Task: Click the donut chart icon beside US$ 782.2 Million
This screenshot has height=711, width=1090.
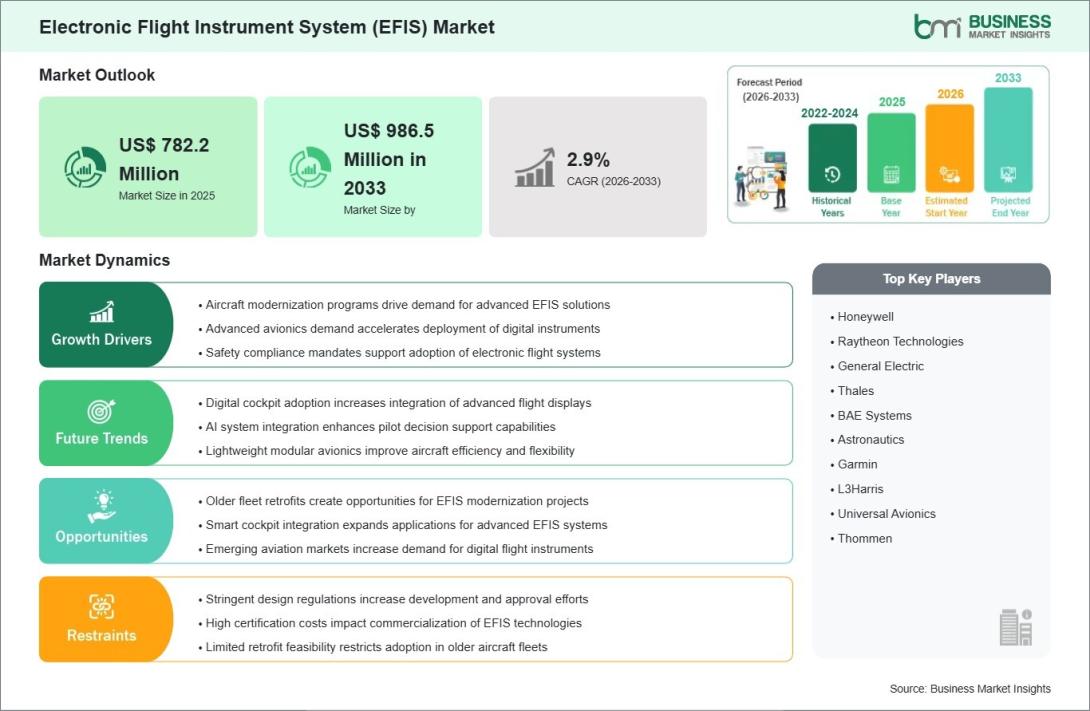Action: click(x=85, y=167)
